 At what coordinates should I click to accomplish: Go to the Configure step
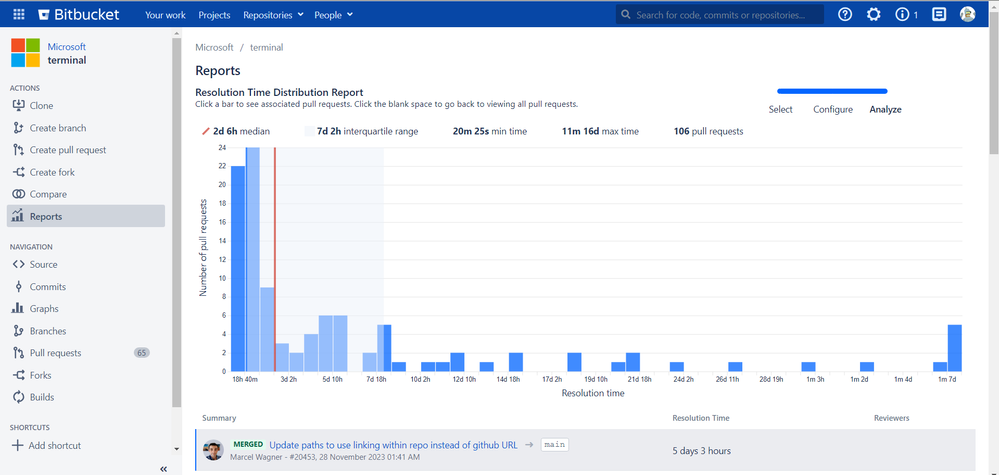click(833, 110)
